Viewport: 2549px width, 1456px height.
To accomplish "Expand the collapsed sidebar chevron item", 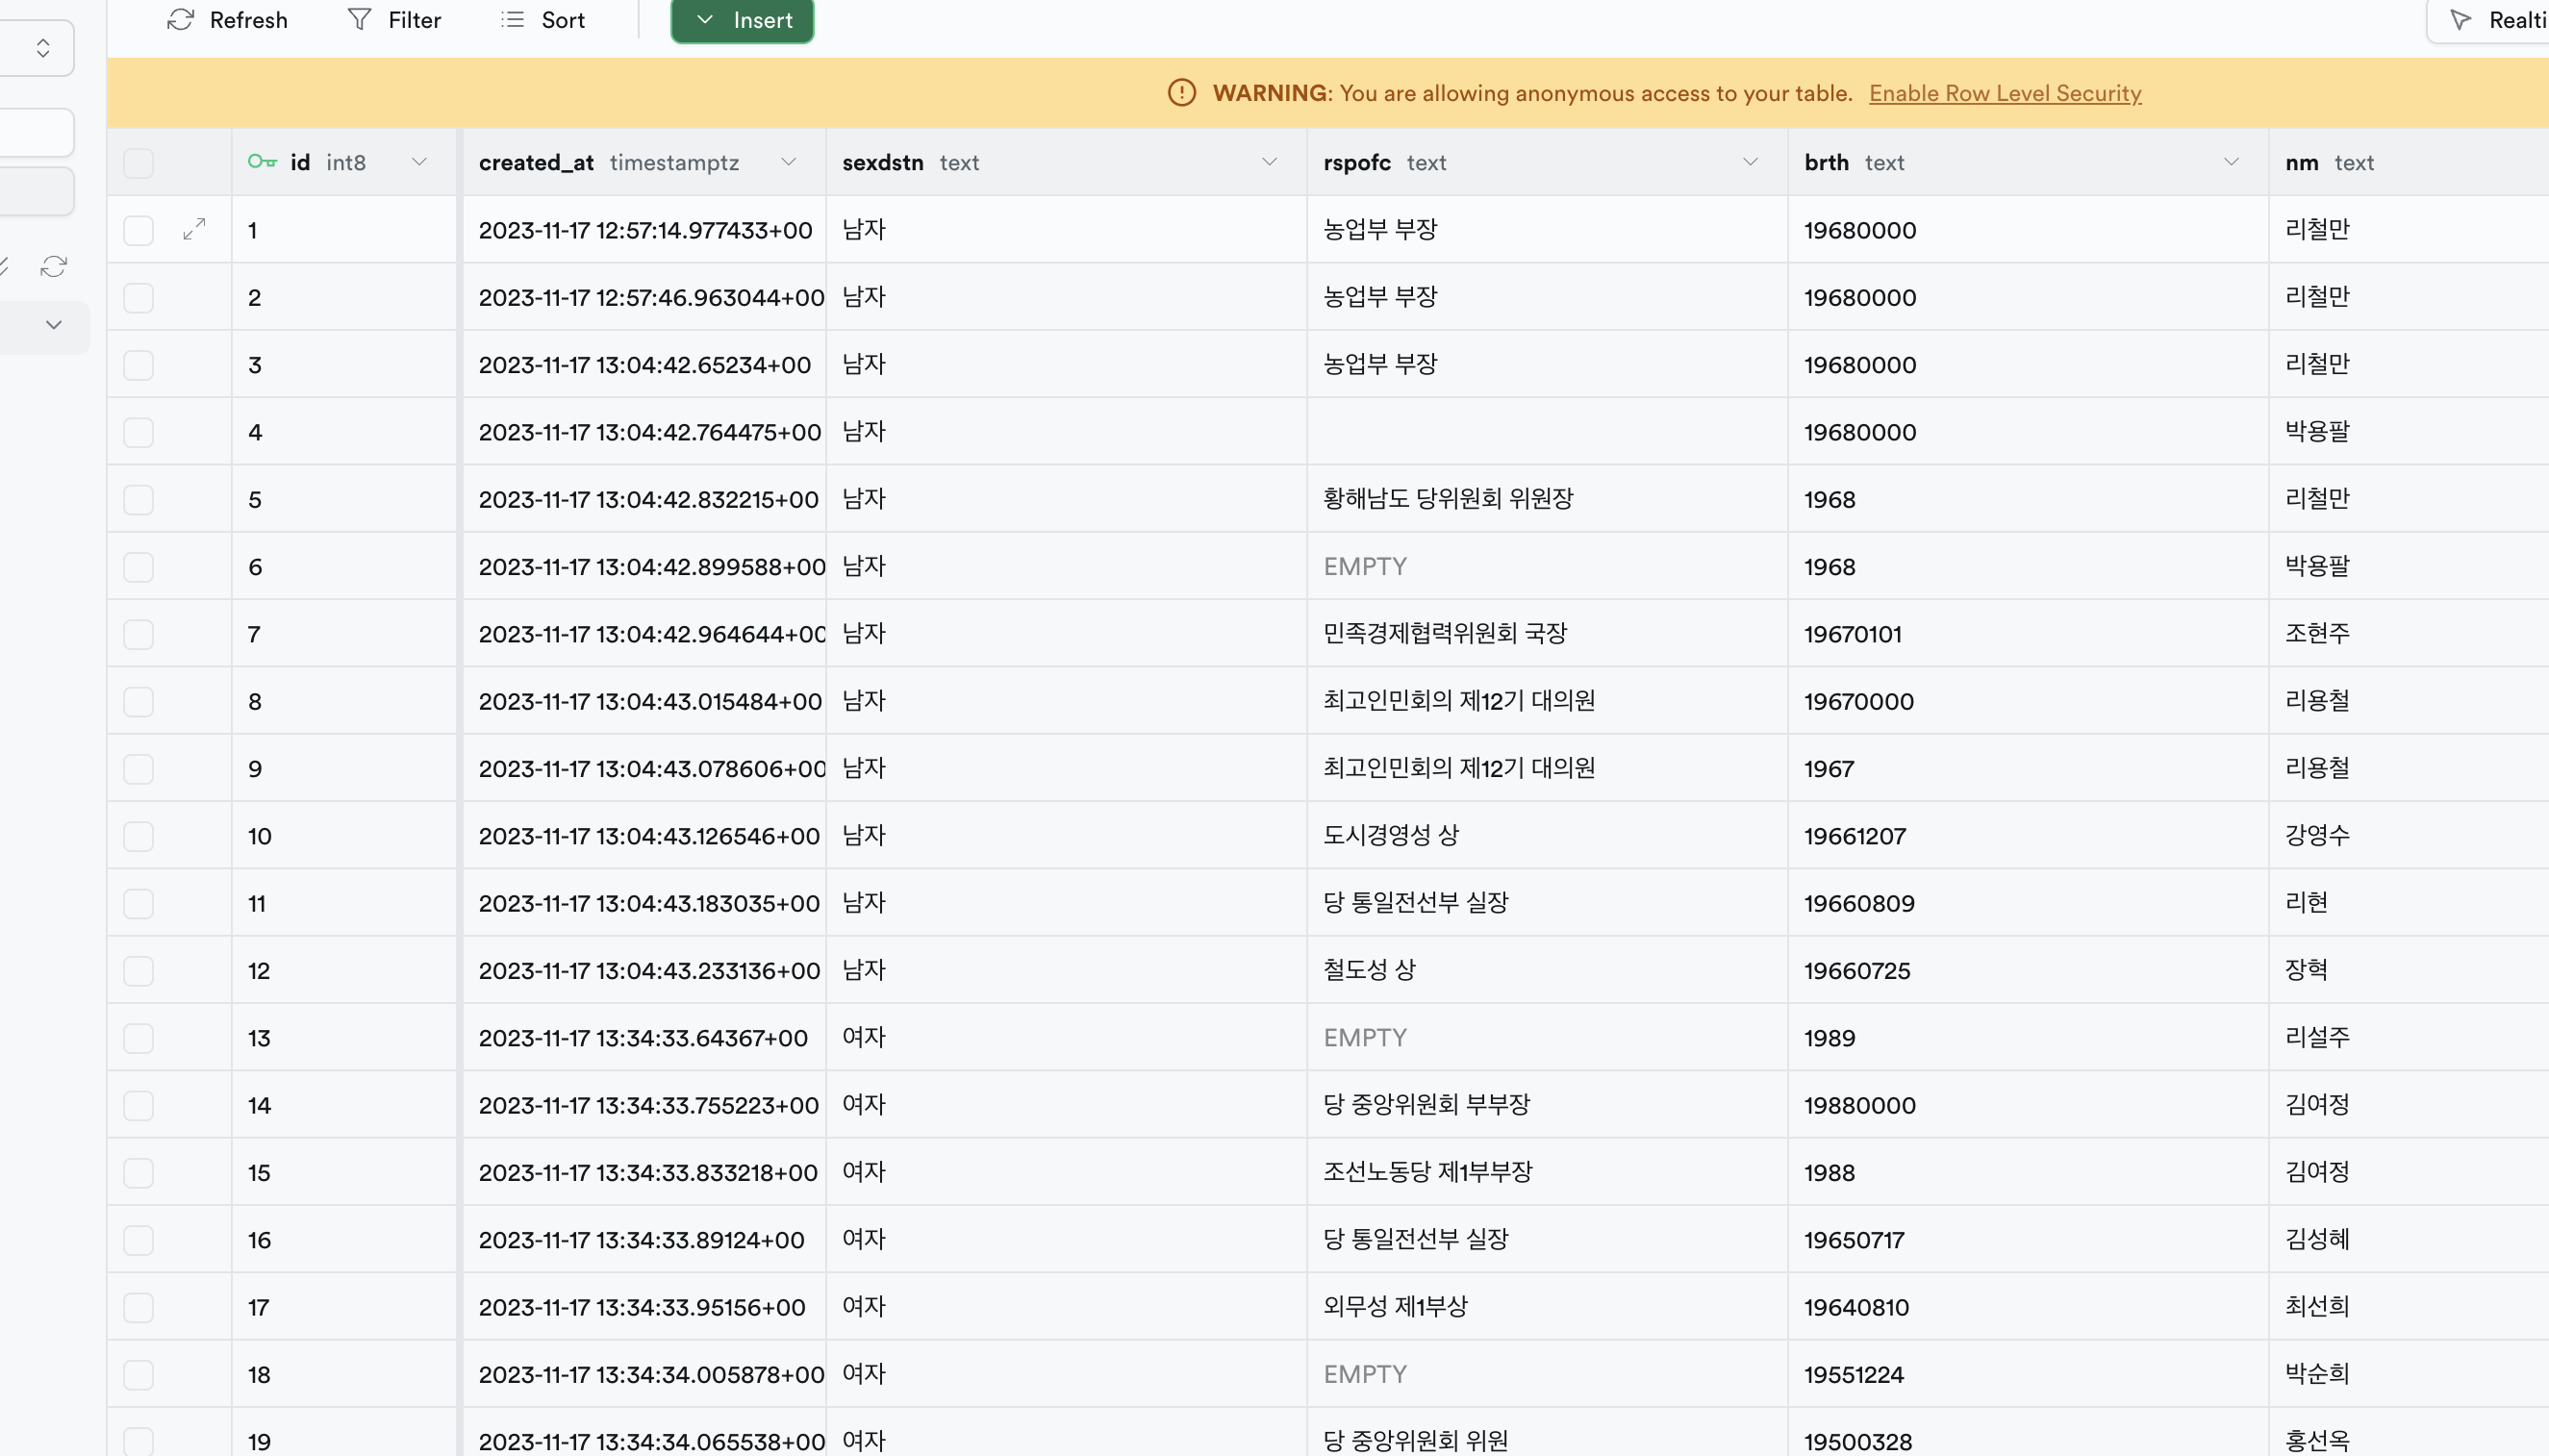I will point(54,325).
